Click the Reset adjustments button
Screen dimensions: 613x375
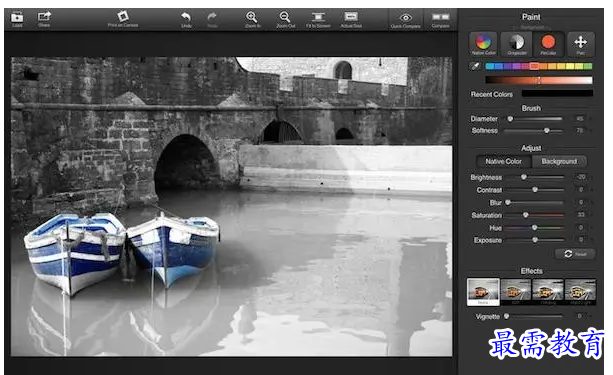tap(575, 254)
